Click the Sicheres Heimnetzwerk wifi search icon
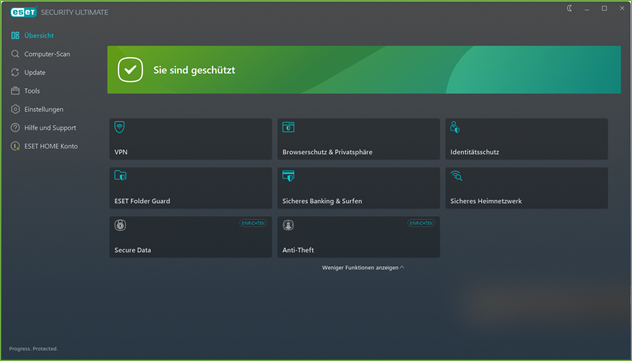 coord(456,176)
